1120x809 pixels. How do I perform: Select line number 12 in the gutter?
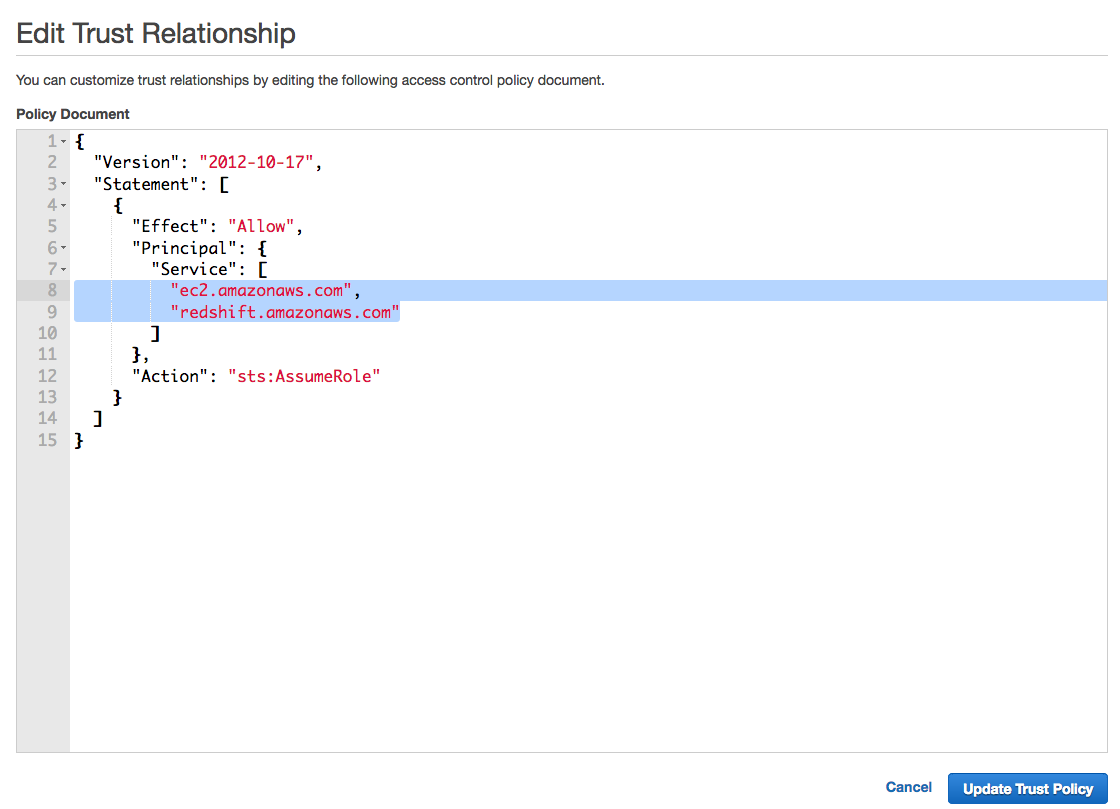pyautogui.click(x=47, y=376)
